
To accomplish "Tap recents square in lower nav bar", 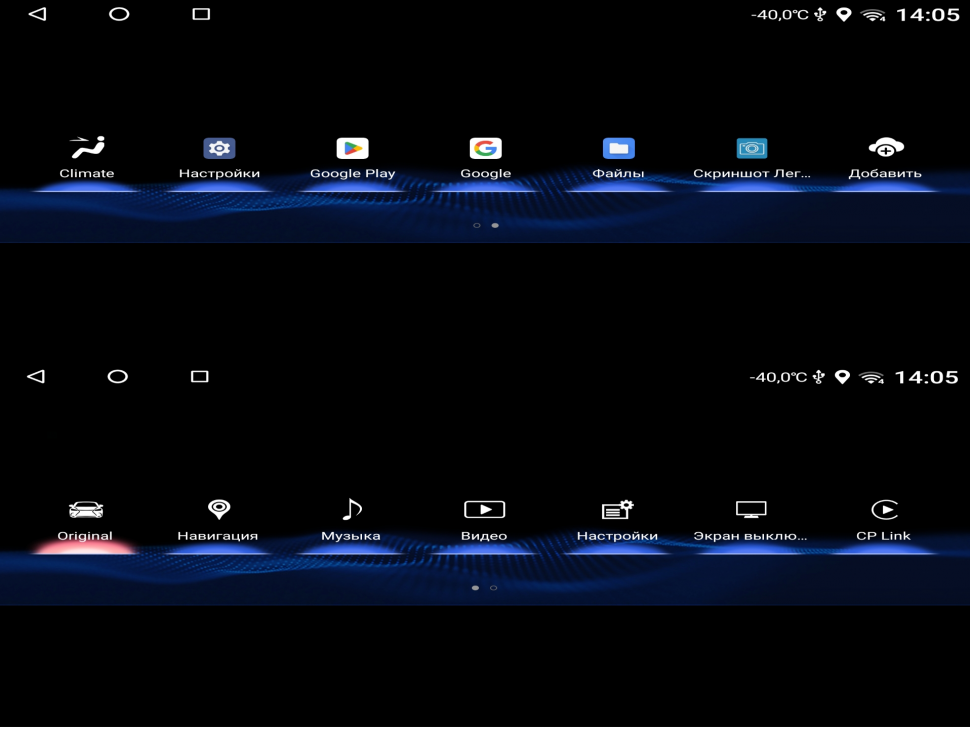I will [200, 376].
